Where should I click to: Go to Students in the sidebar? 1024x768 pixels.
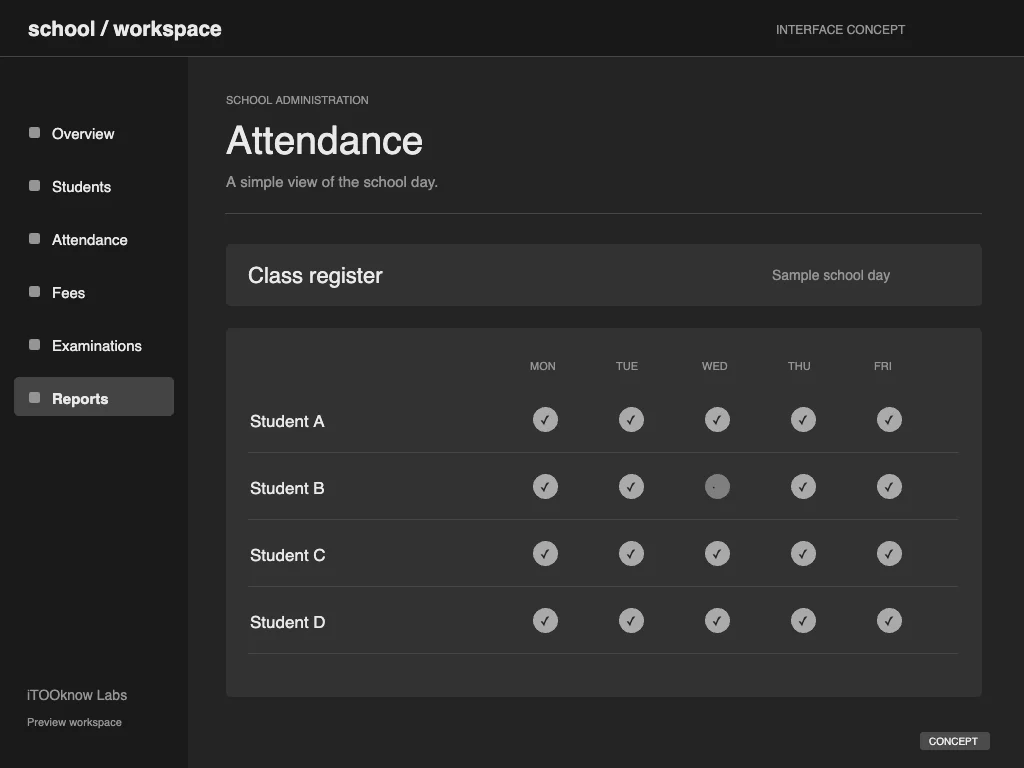94,186
